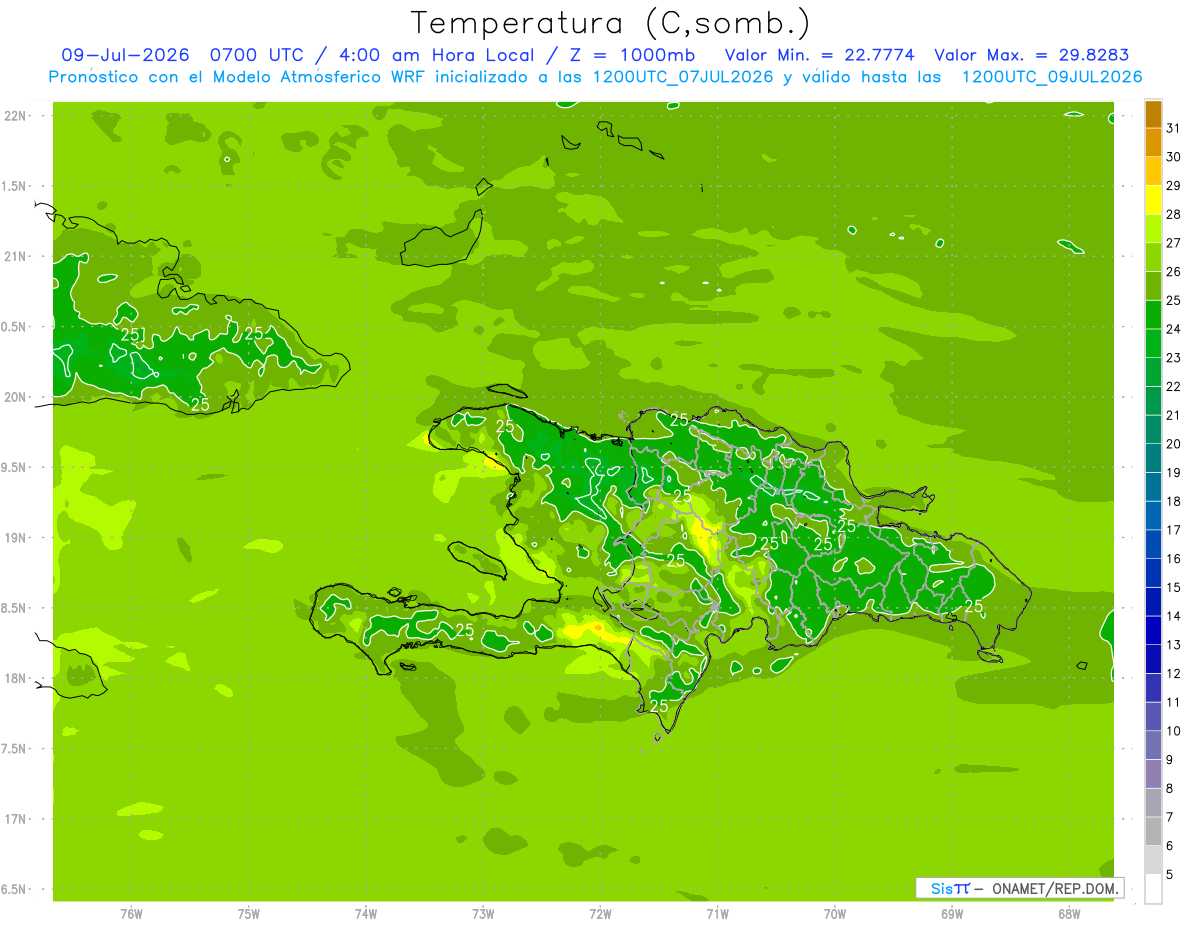Screen dimensions: 1200x927
Task: Select the date text "09-Jul-2026"
Action: tap(125, 55)
